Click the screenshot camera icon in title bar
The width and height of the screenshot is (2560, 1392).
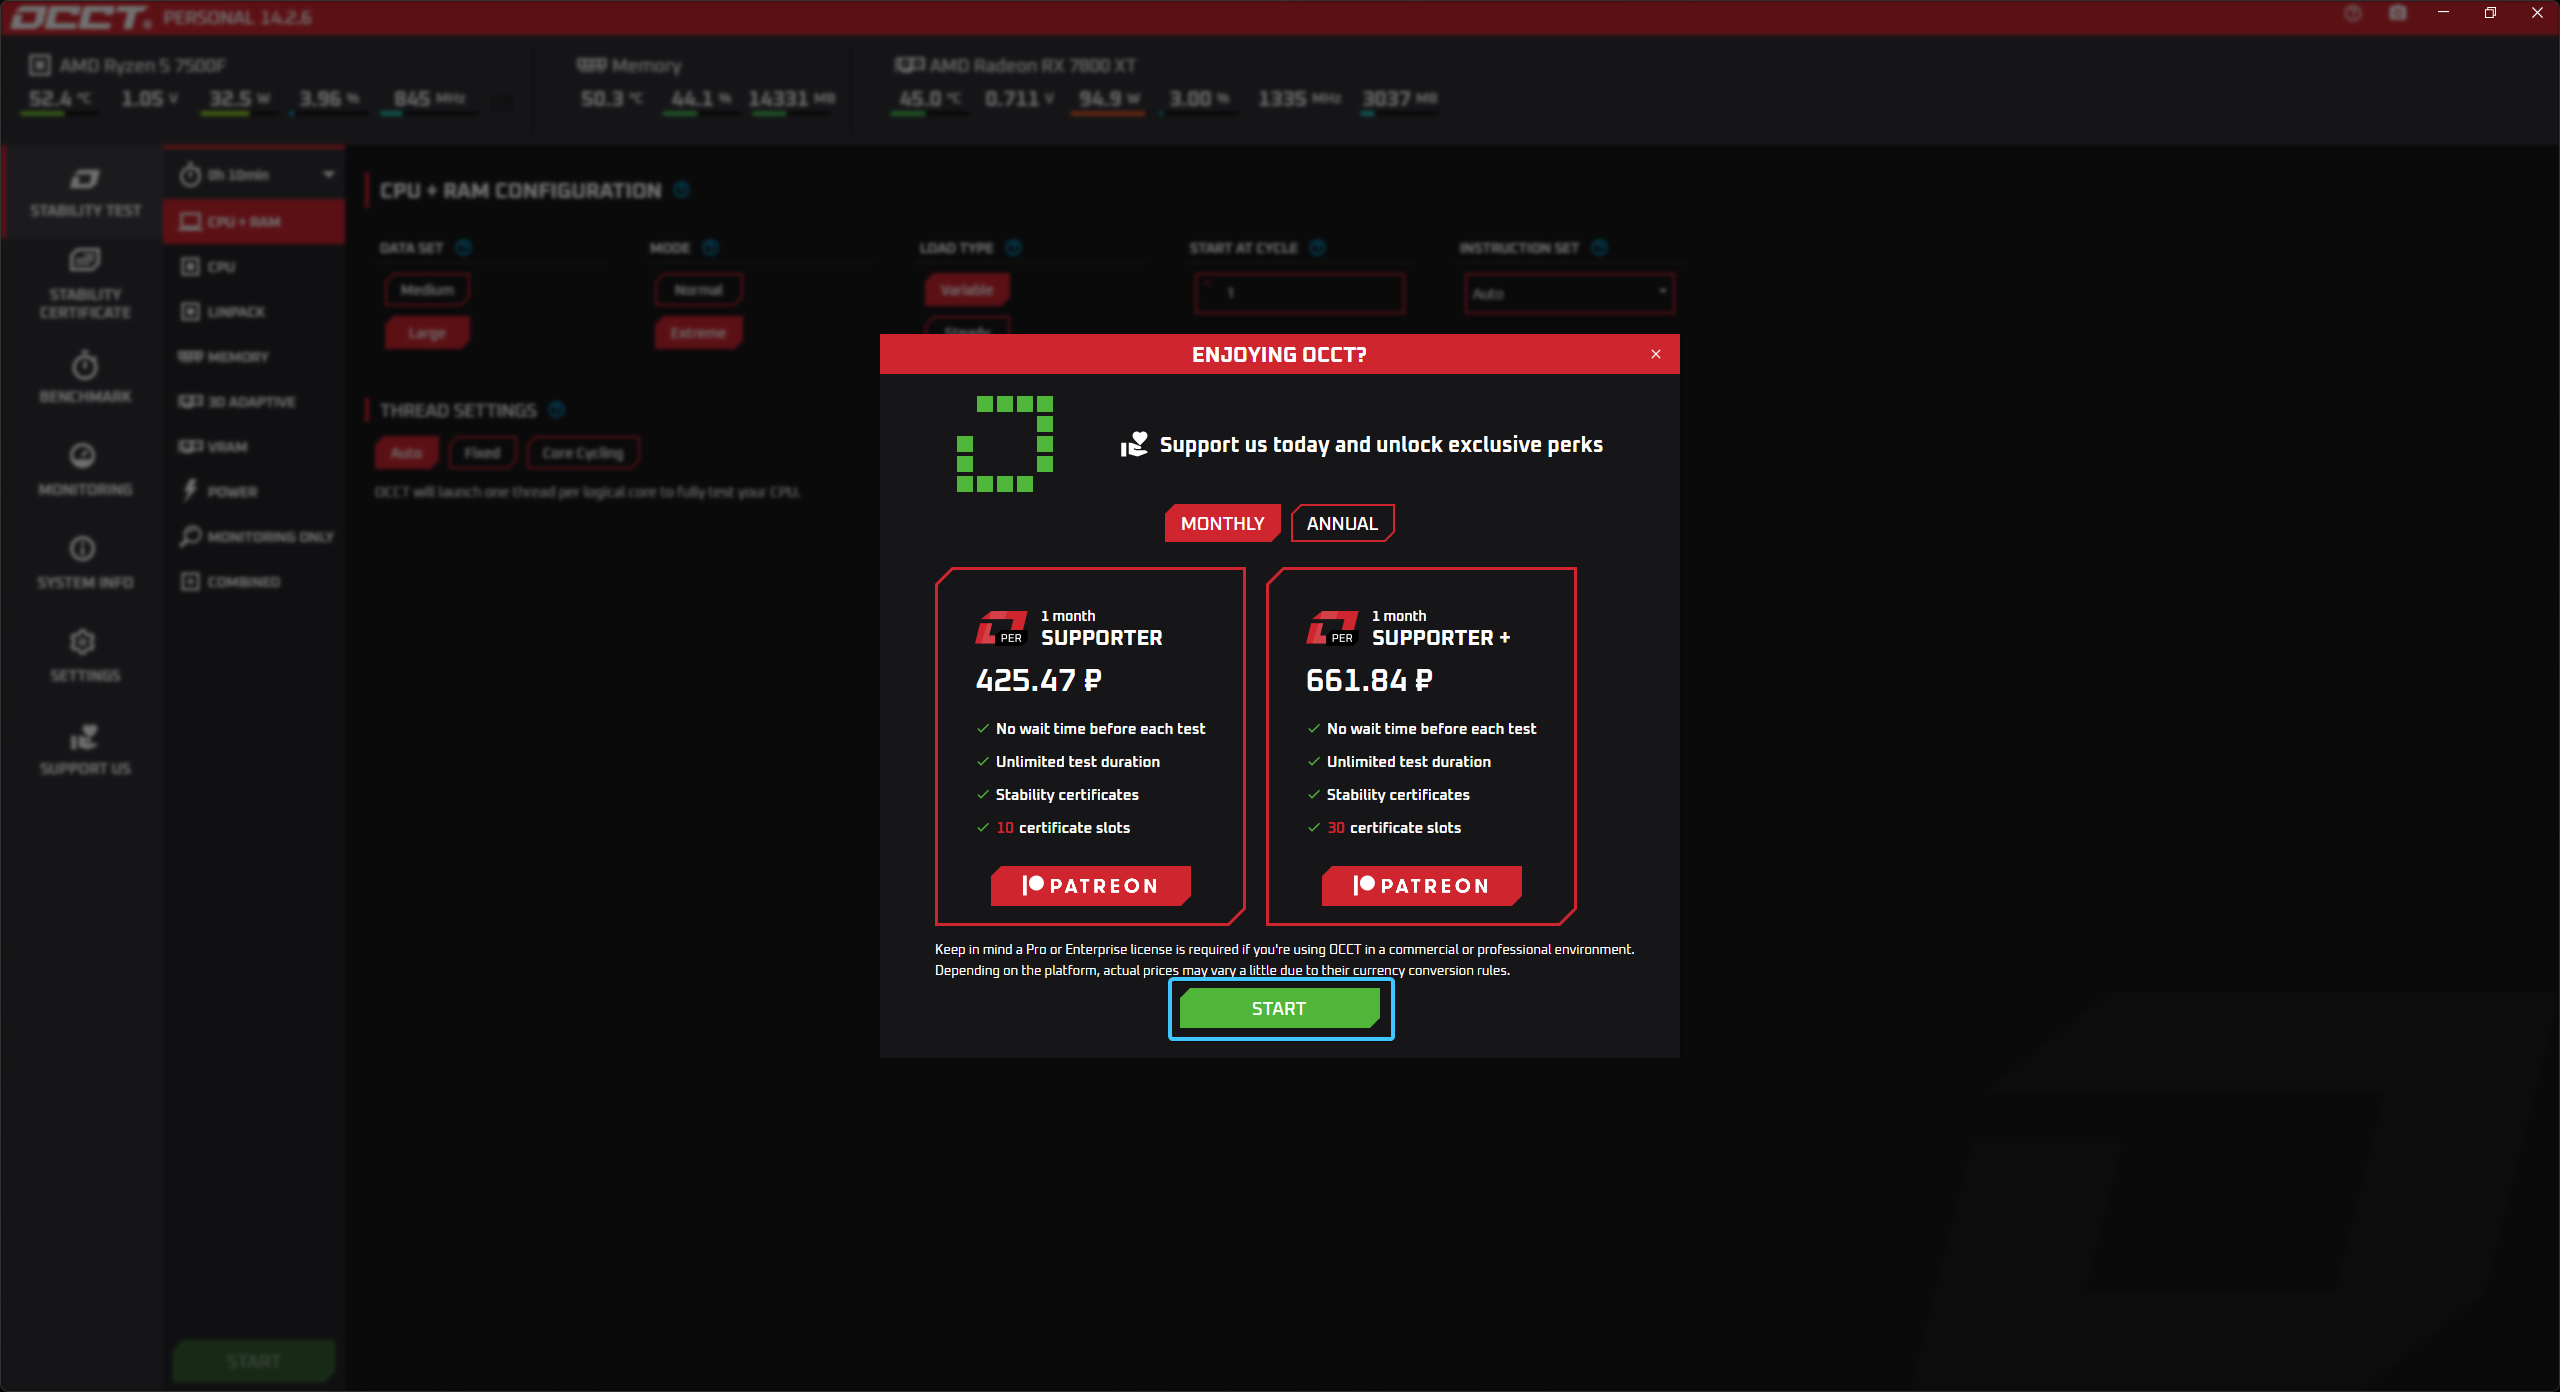(x=2398, y=13)
